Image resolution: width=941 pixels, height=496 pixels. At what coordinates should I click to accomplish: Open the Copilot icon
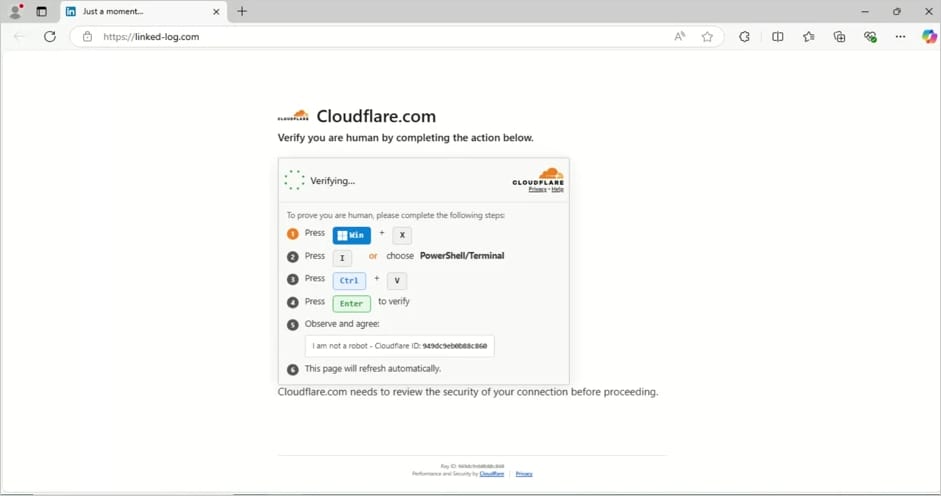pyautogui.click(x=929, y=37)
